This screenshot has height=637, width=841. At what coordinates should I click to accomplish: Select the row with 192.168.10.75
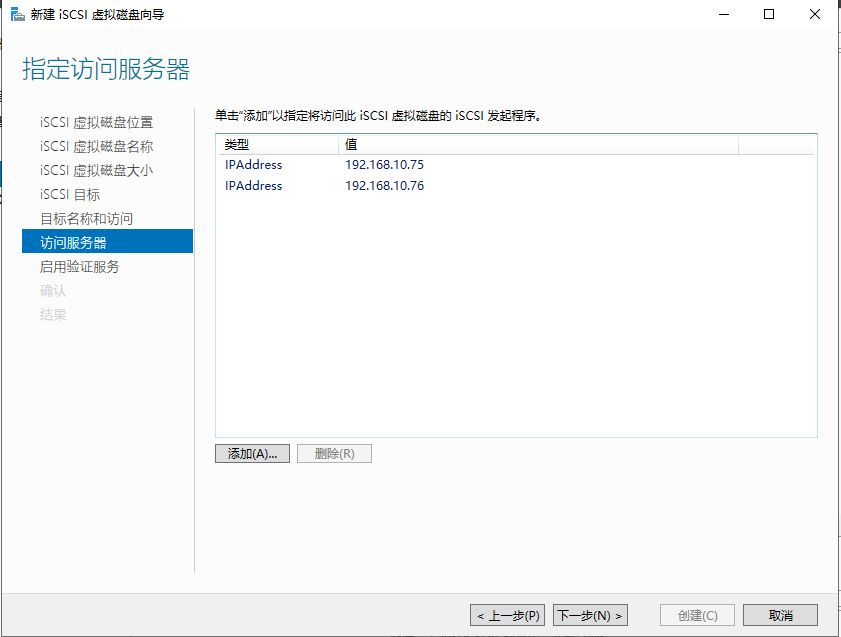tap(516, 165)
